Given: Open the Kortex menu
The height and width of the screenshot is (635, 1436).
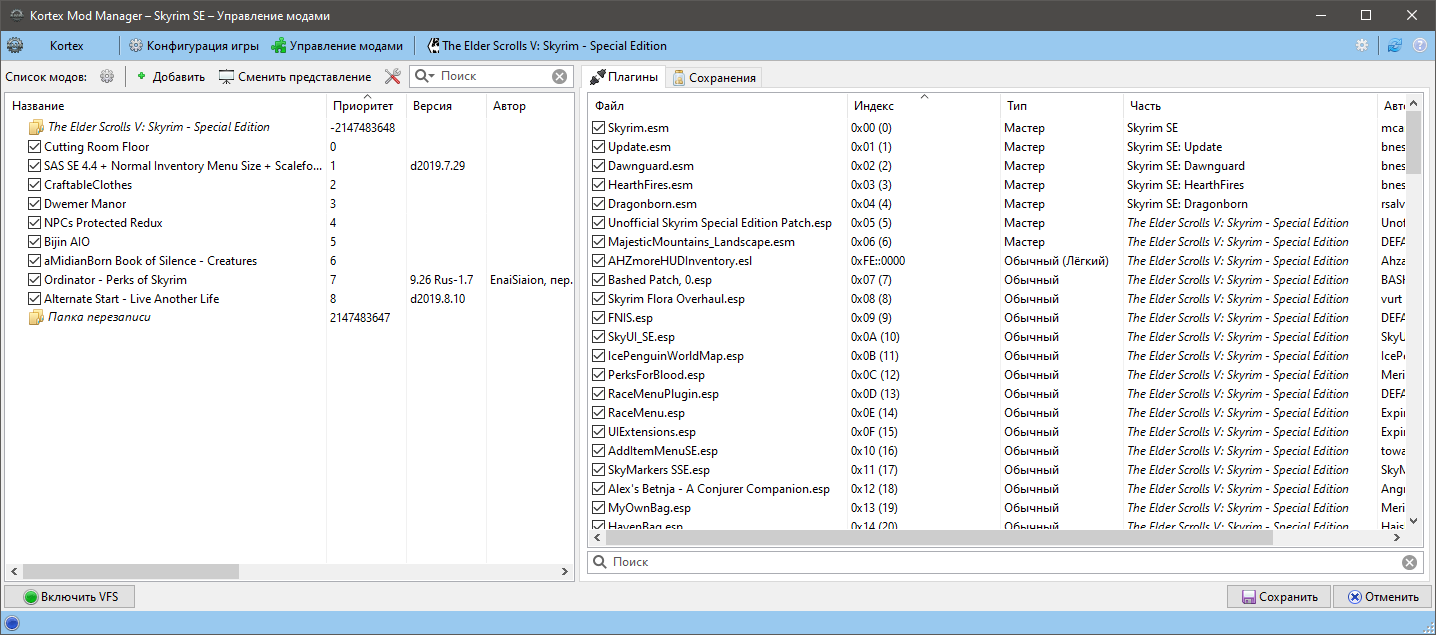Looking at the screenshot, I should [x=66, y=45].
